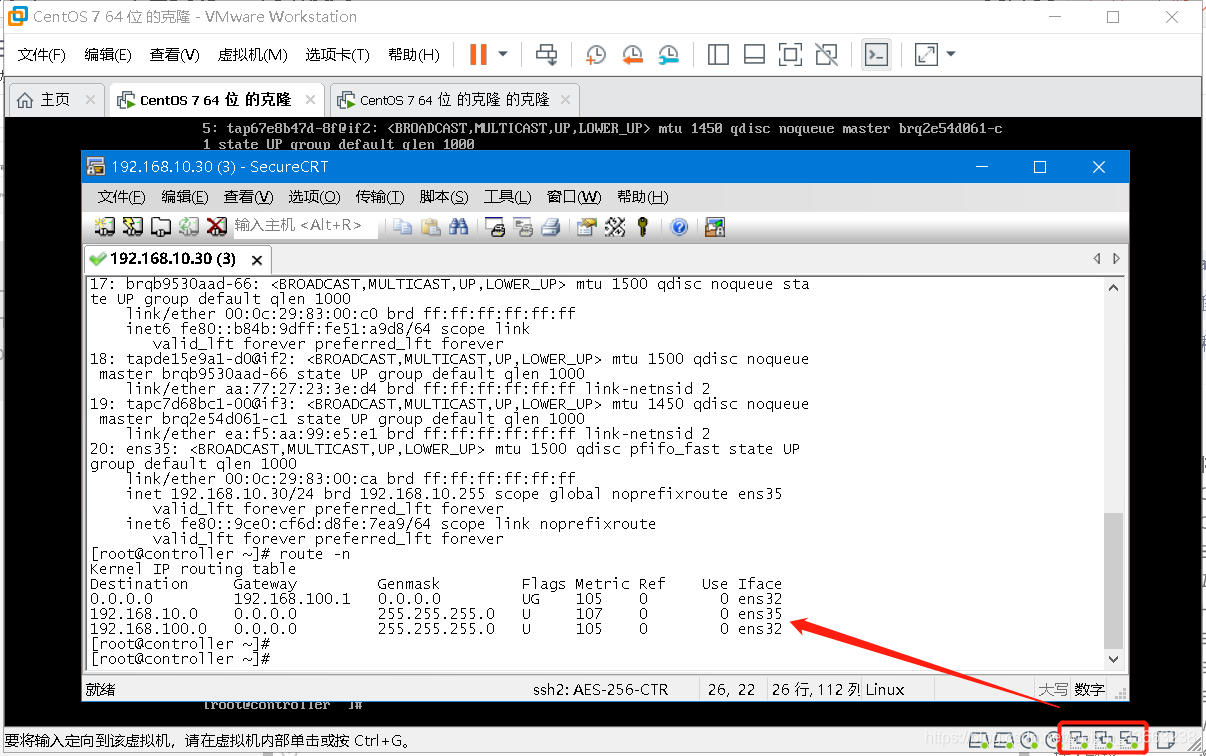
Task: Open the power options dropdown beside pause
Action: (503, 54)
